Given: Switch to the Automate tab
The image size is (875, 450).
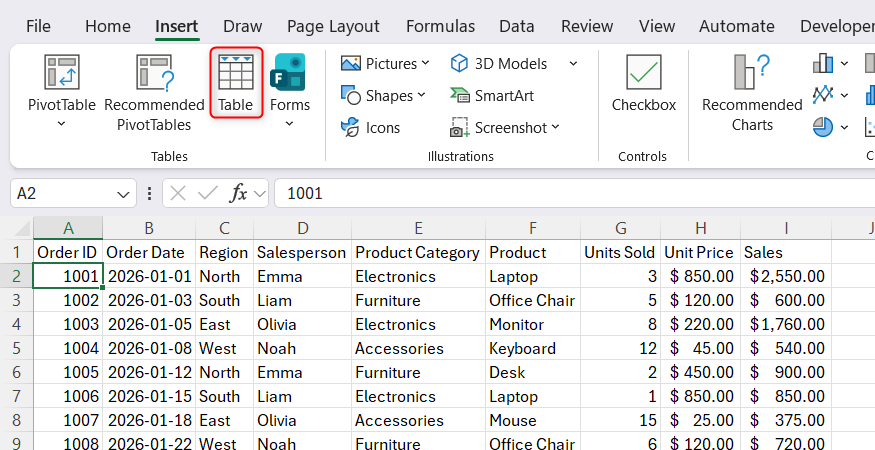Looking at the screenshot, I should pyautogui.click(x=737, y=26).
